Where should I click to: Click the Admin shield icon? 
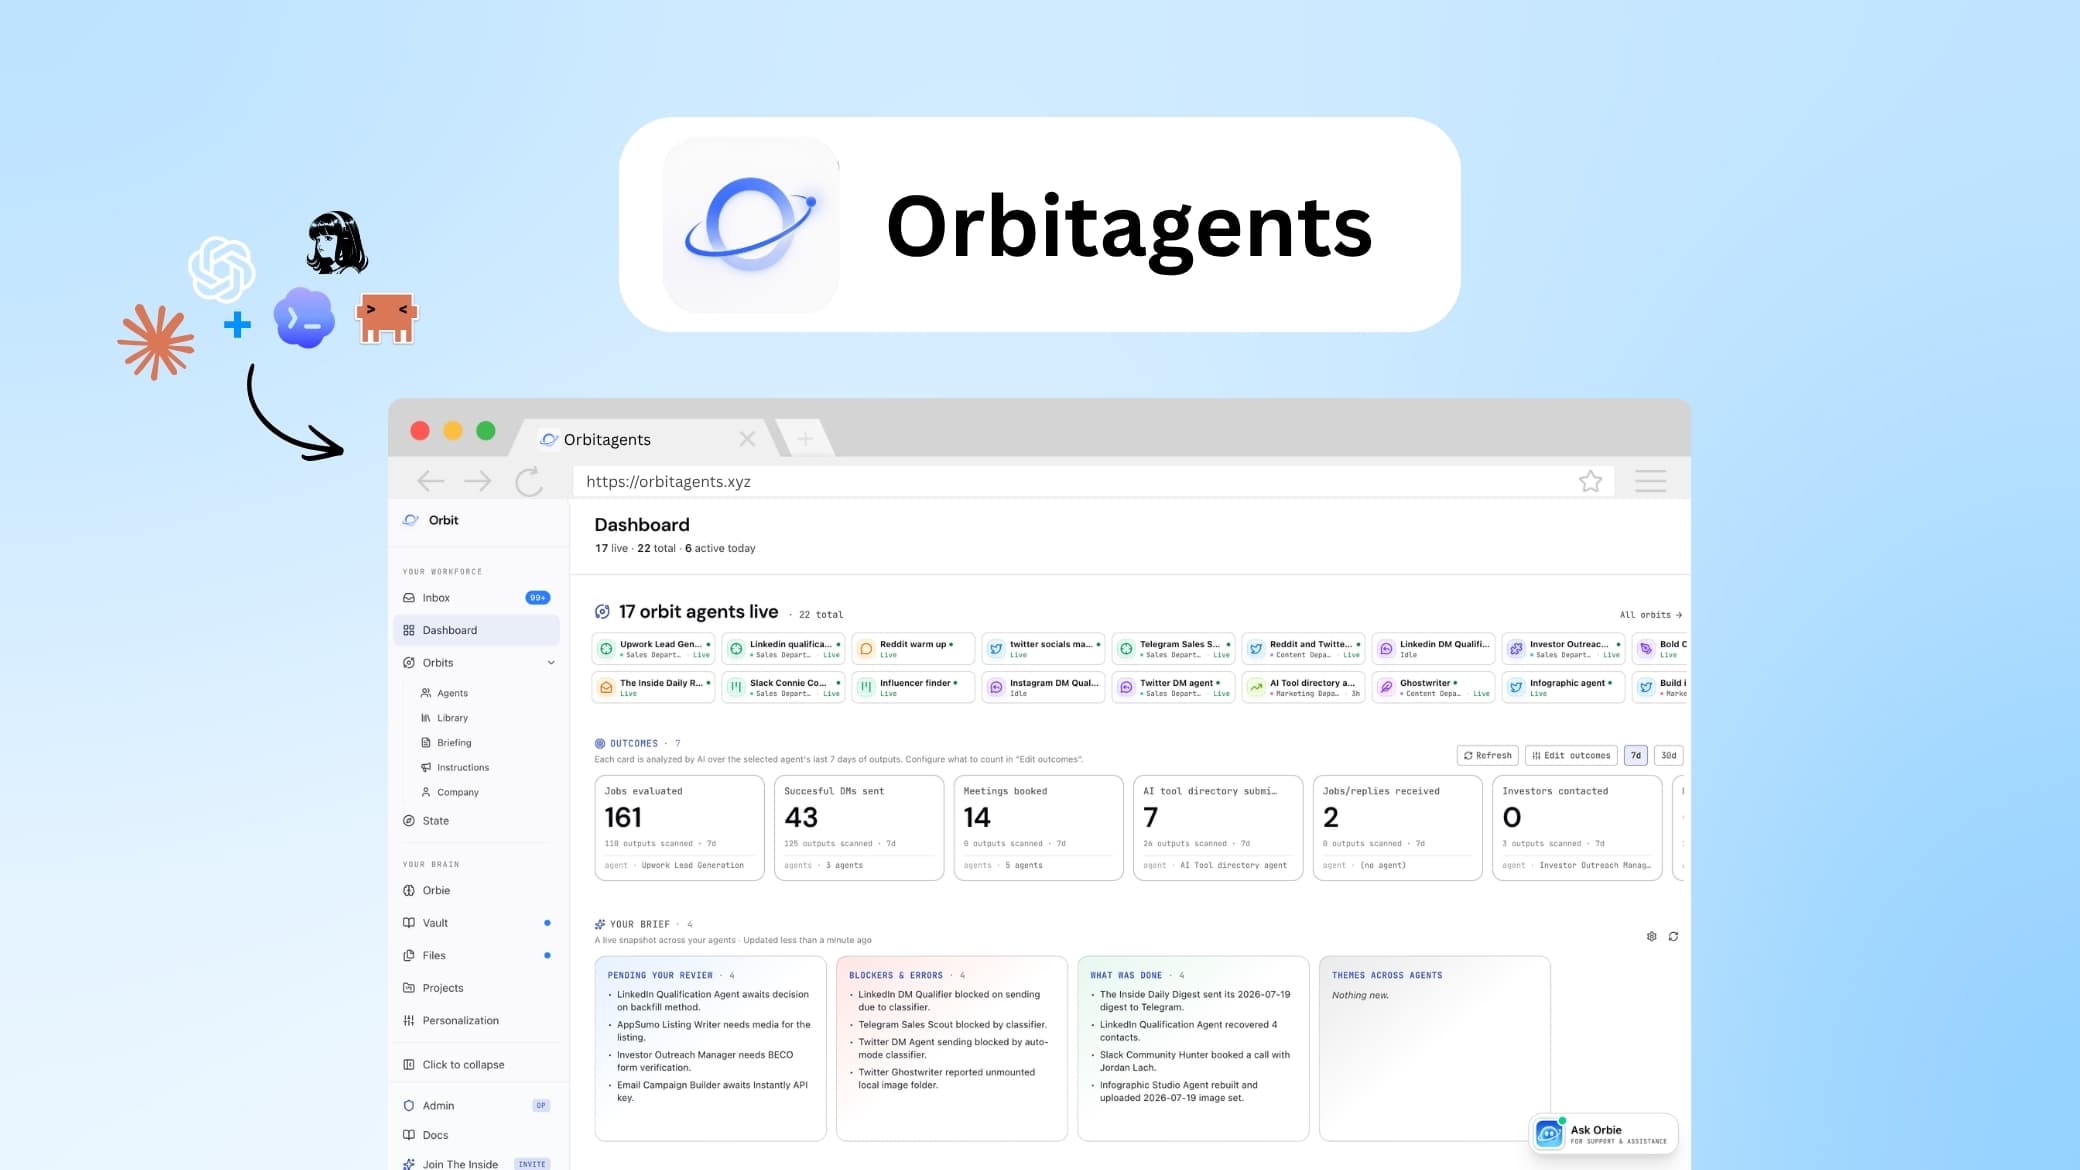coord(409,1106)
